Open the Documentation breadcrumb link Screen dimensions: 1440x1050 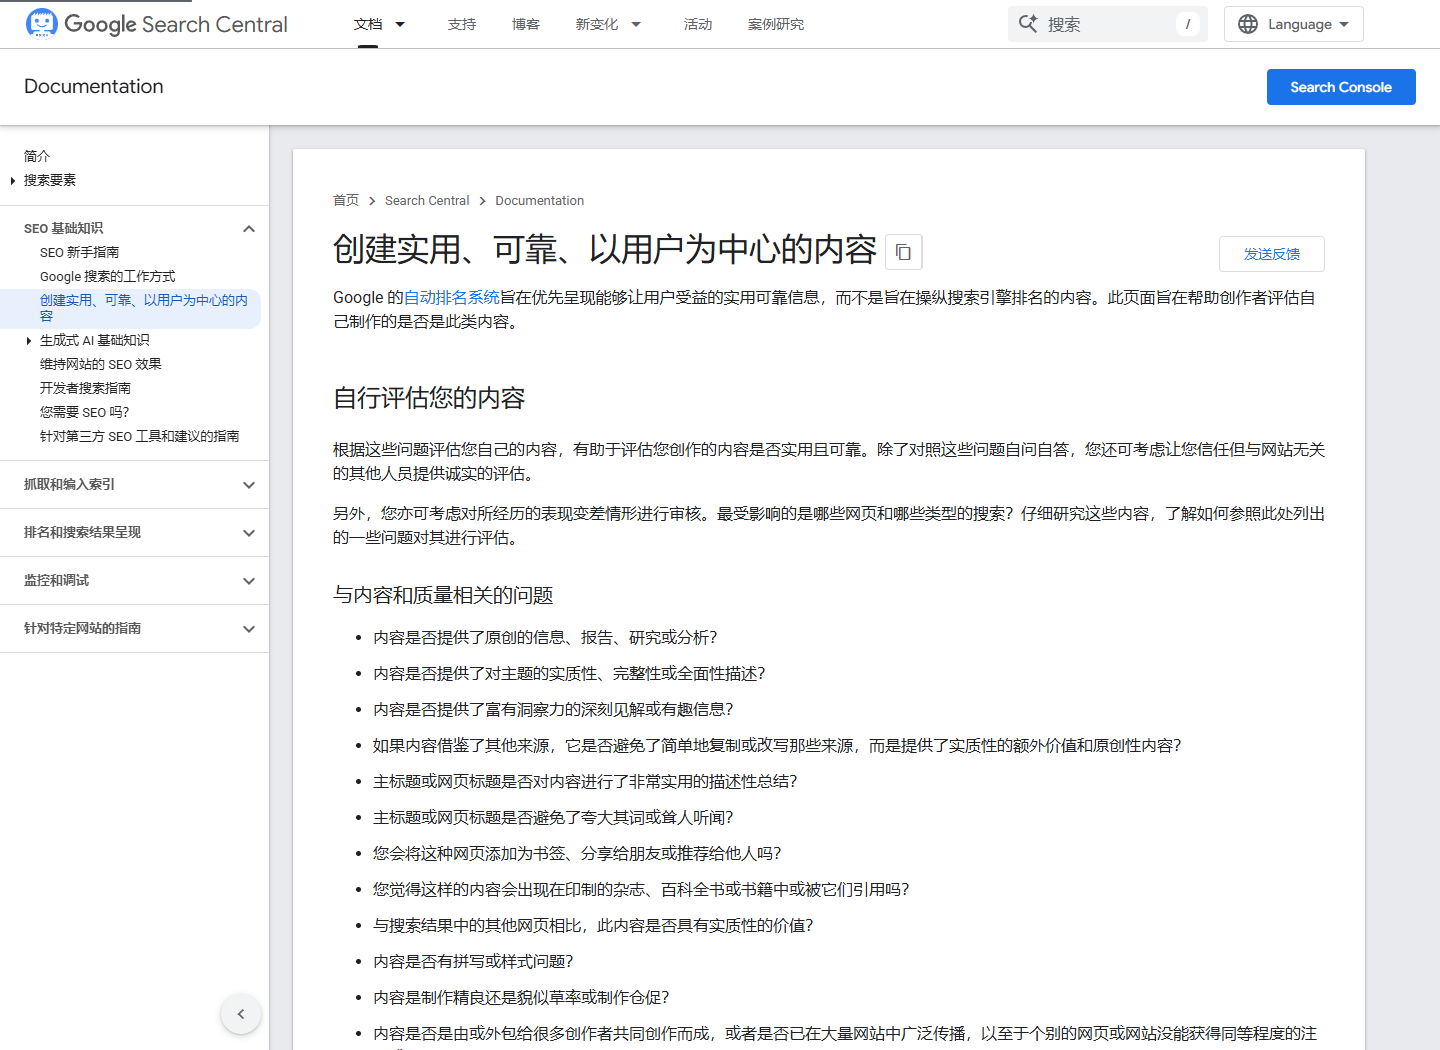coord(540,201)
